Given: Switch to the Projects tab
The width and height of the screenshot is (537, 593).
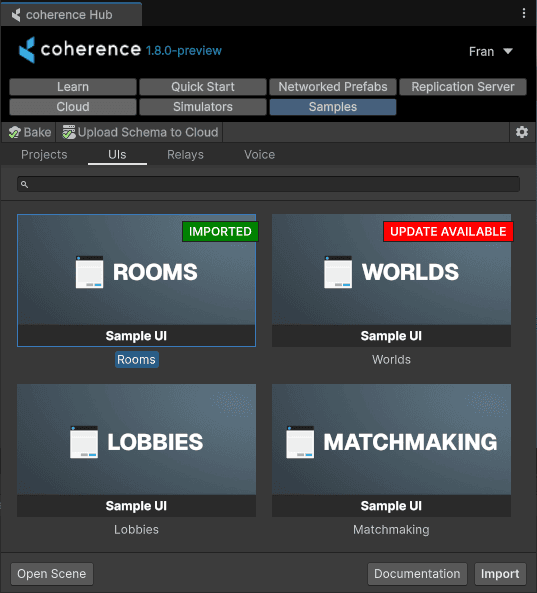Looking at the screenshot, I should point(44,154).
